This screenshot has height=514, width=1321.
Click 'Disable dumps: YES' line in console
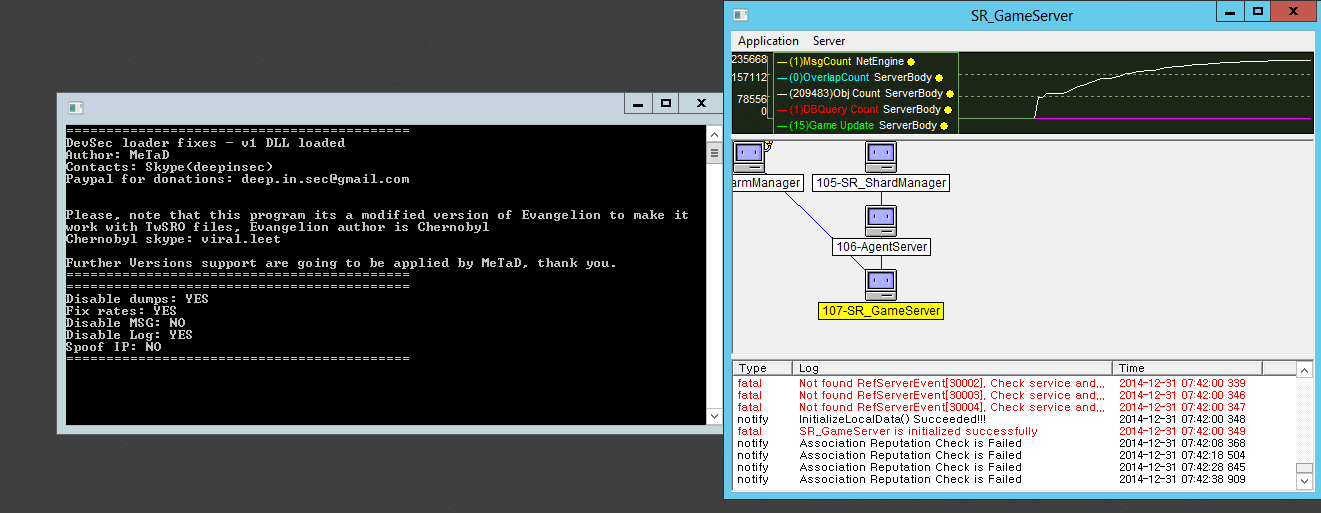pyautogui.click(x=137, y=299)
